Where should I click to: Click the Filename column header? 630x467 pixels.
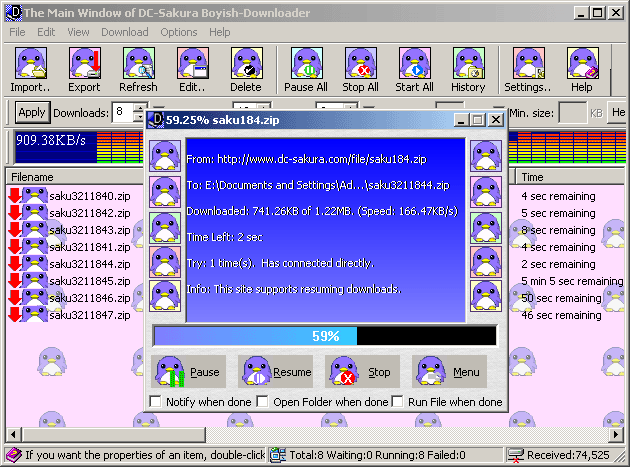coord(76,177)
